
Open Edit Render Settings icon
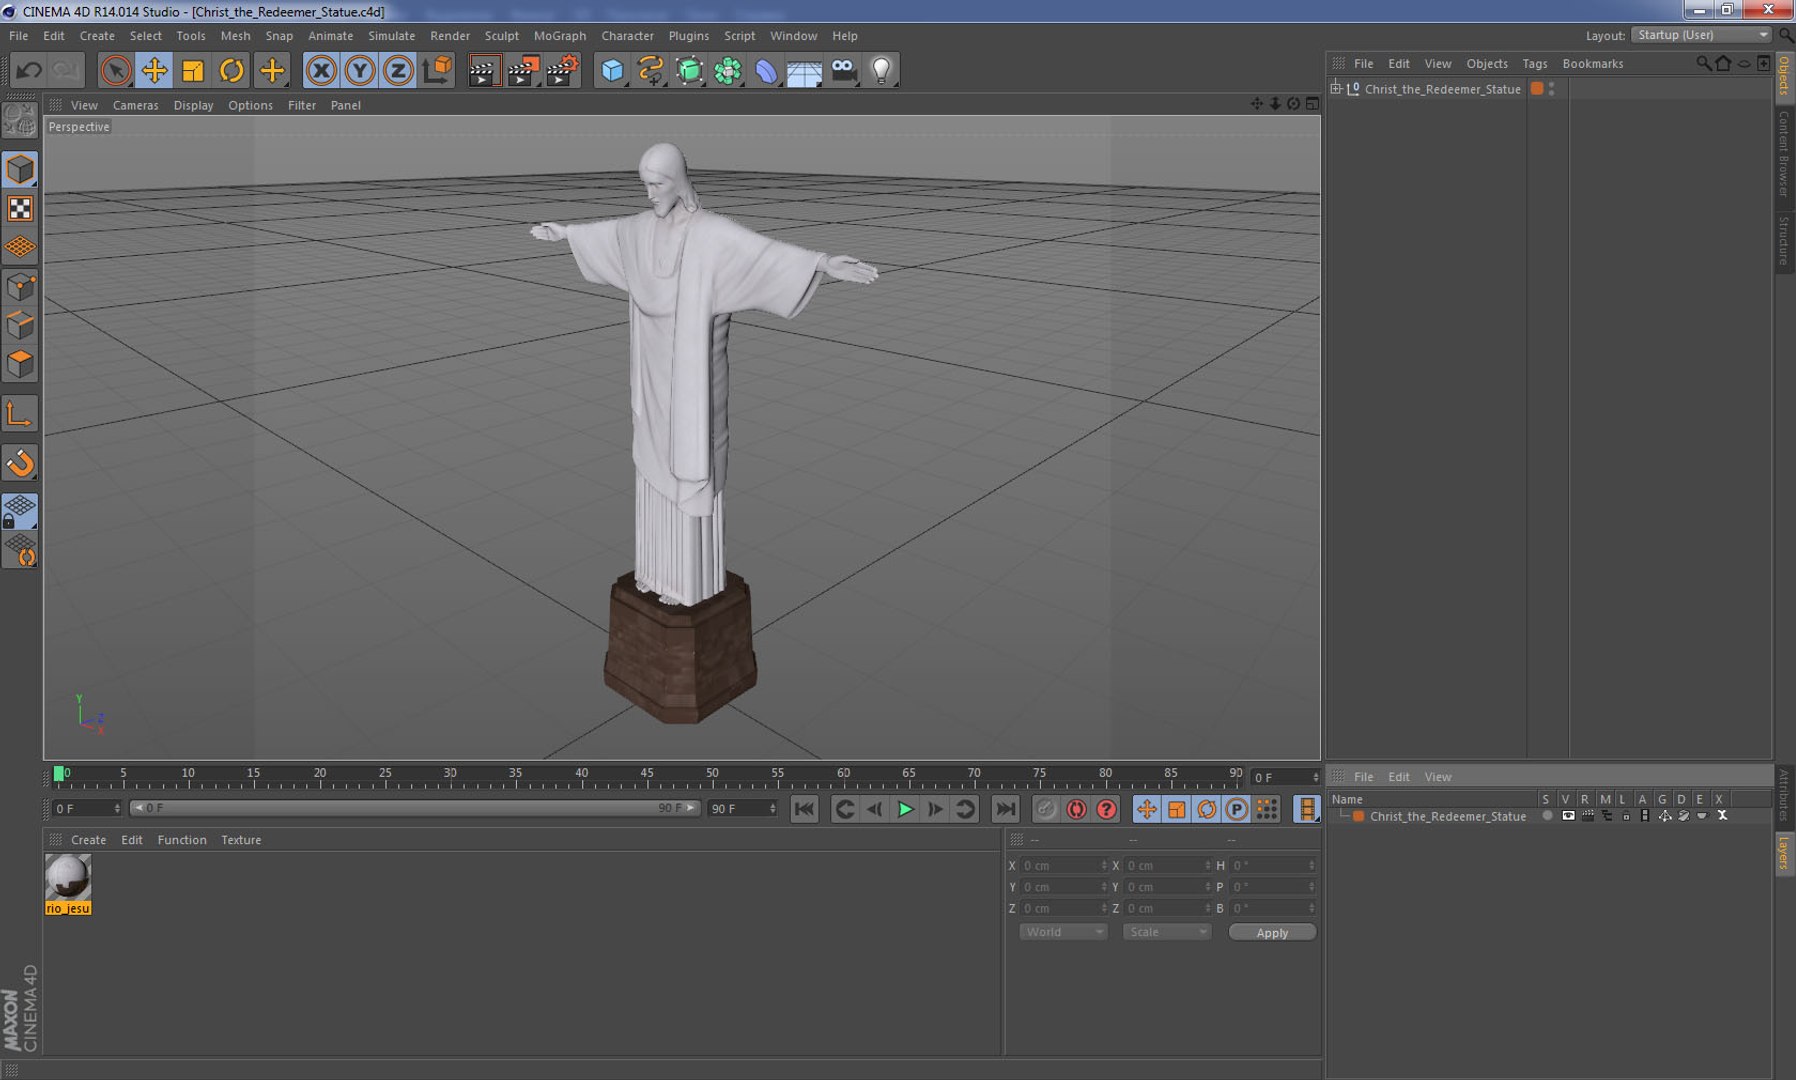pos(563,70)
